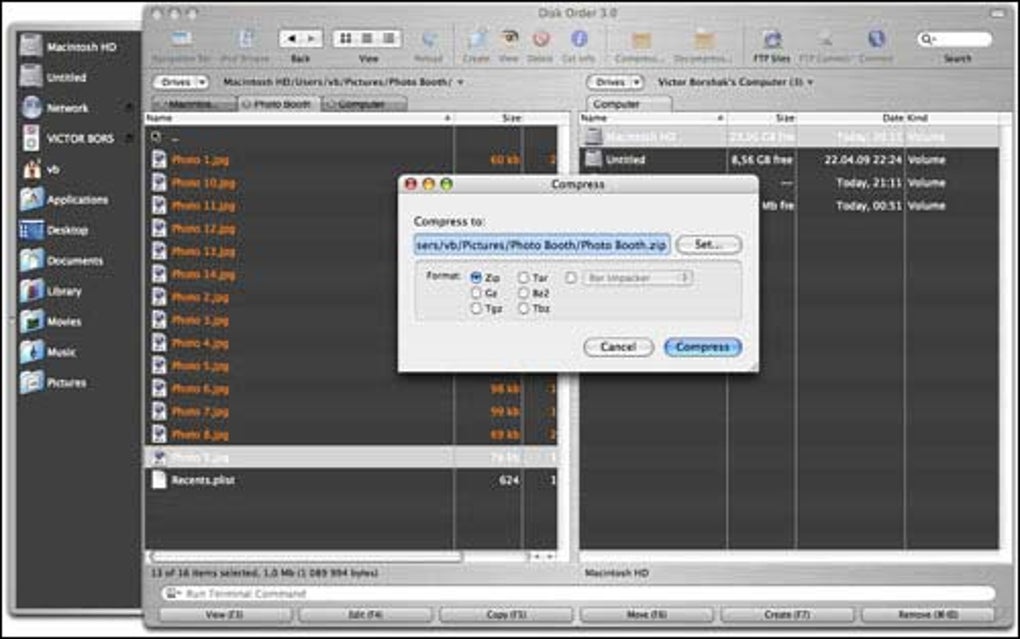
Task: Click the blue Compress button in the dialog
Action: [x=702, y=347]
